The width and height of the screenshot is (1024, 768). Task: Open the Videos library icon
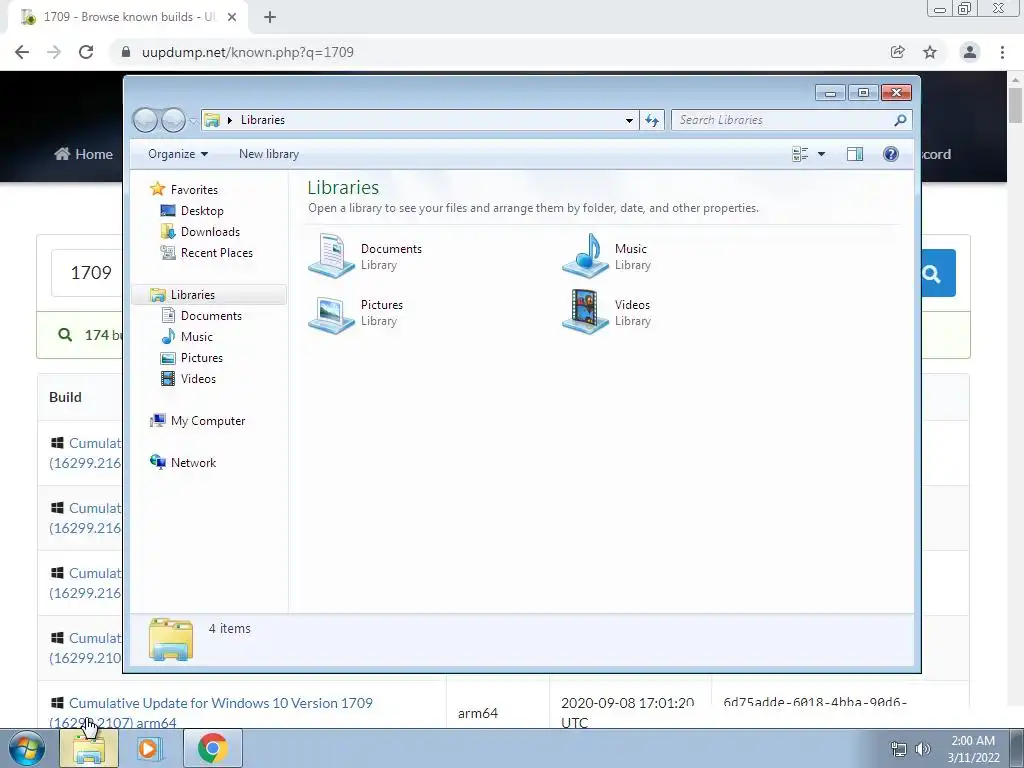(x=585, y=312)
